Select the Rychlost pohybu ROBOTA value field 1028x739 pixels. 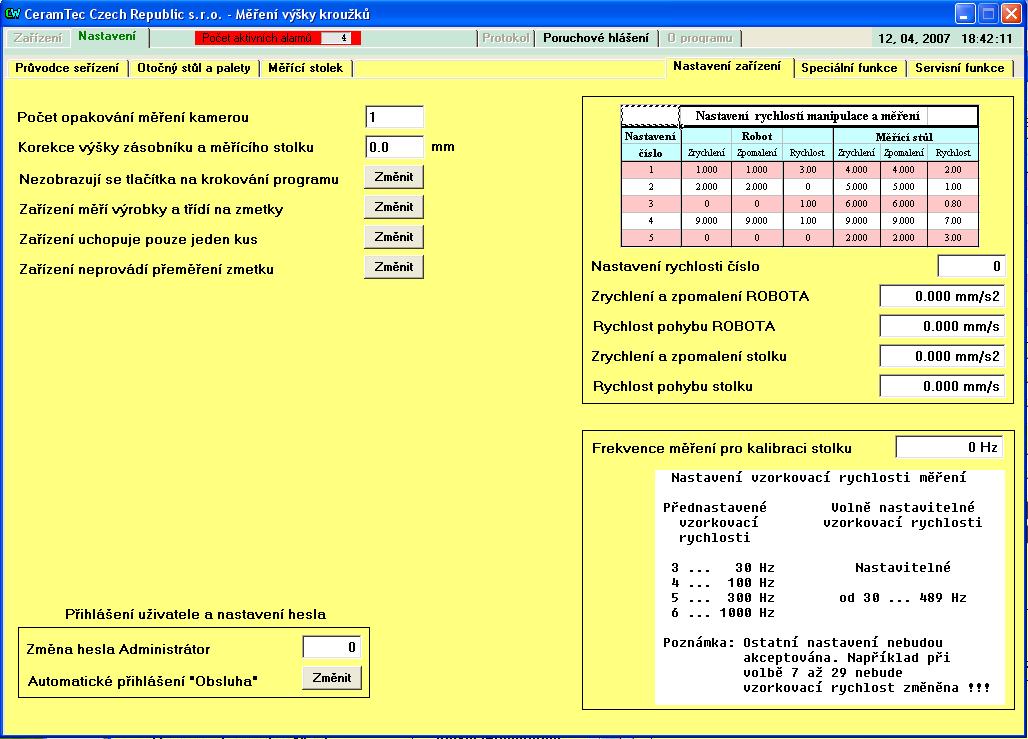(x=941, y=326)
